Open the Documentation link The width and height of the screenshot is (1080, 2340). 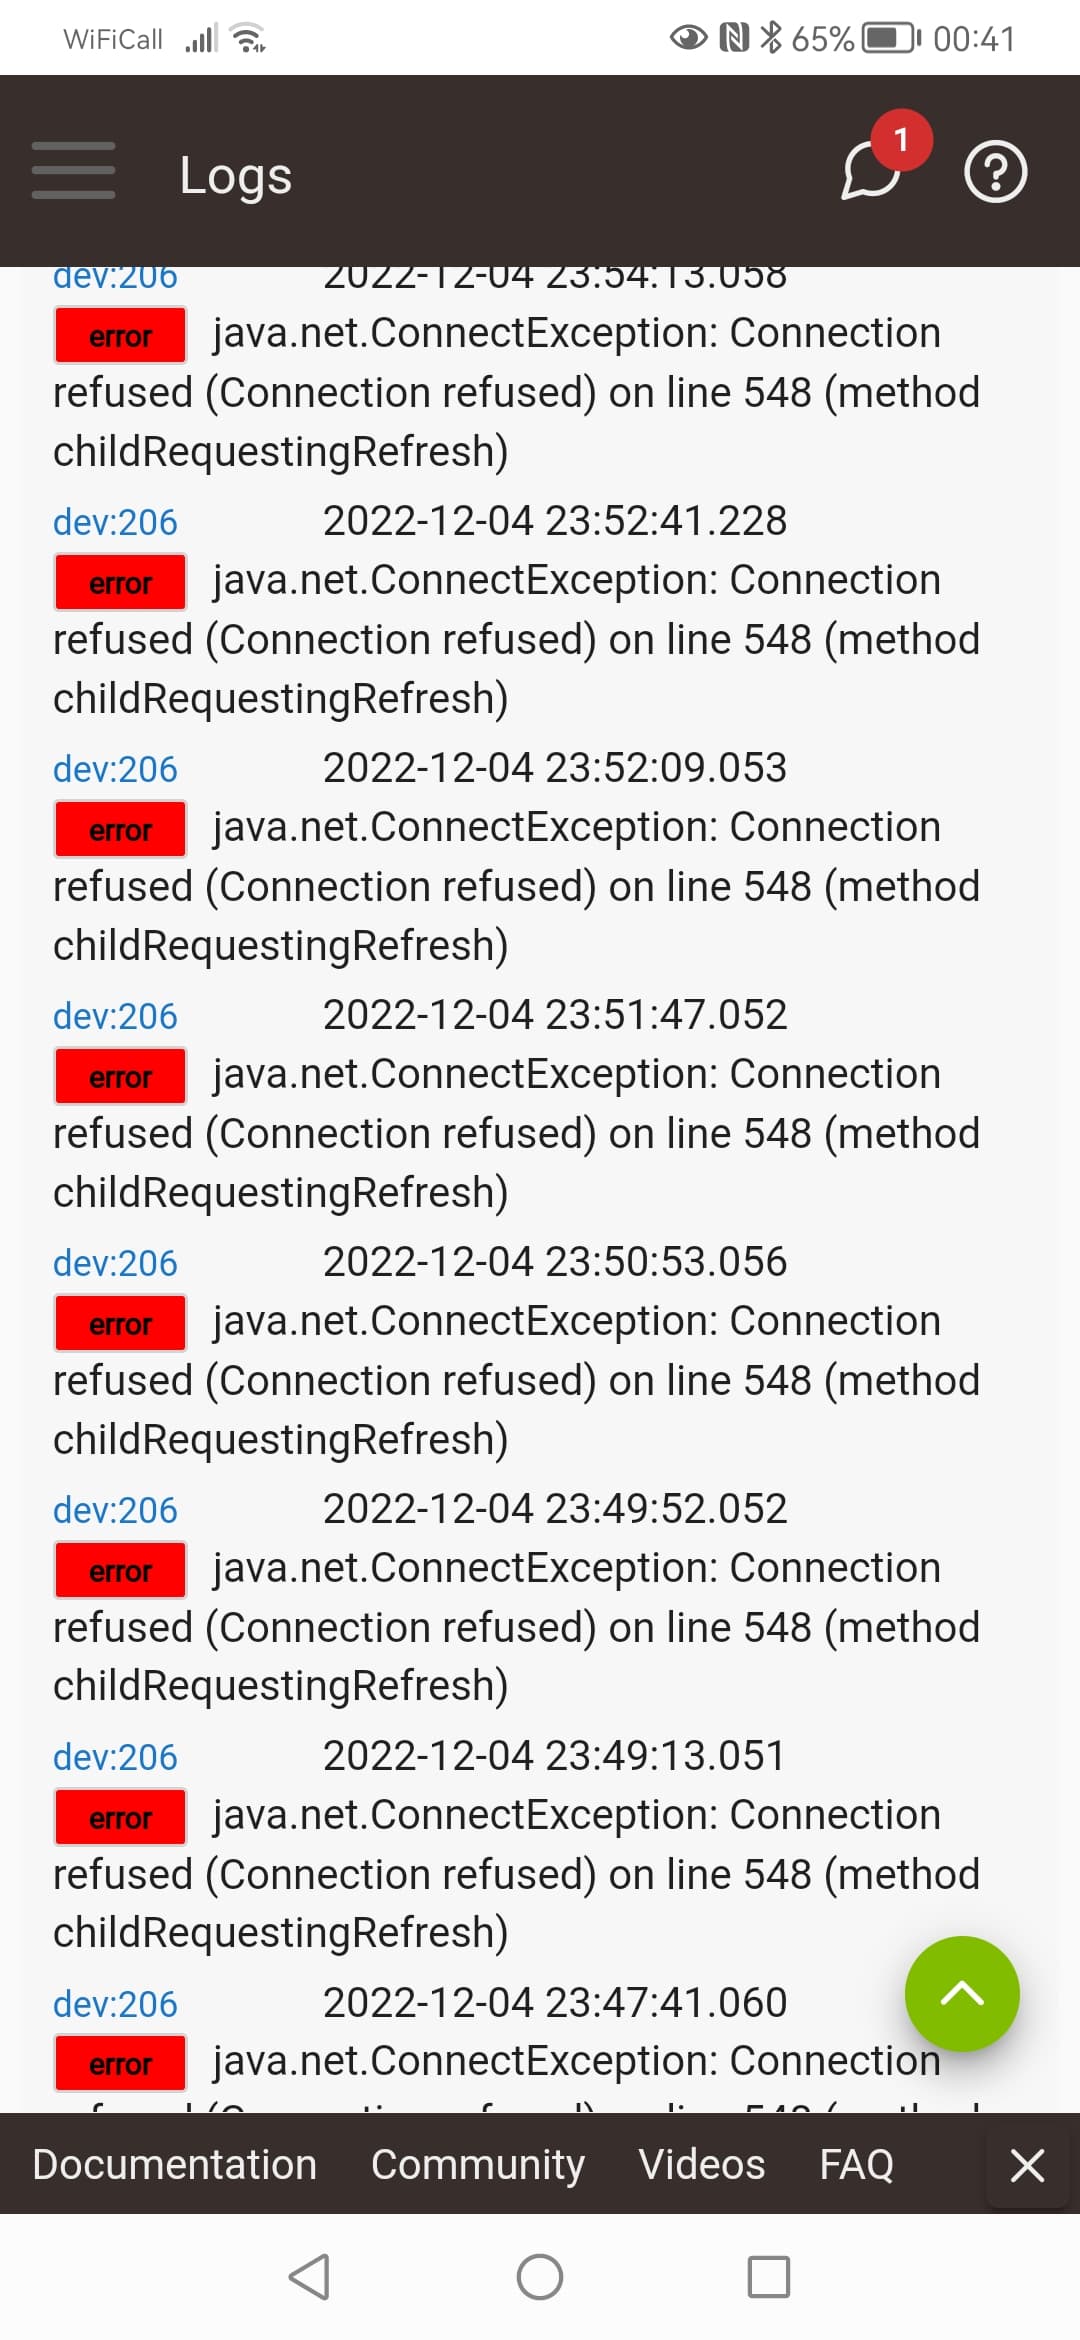coord(175,2164)
